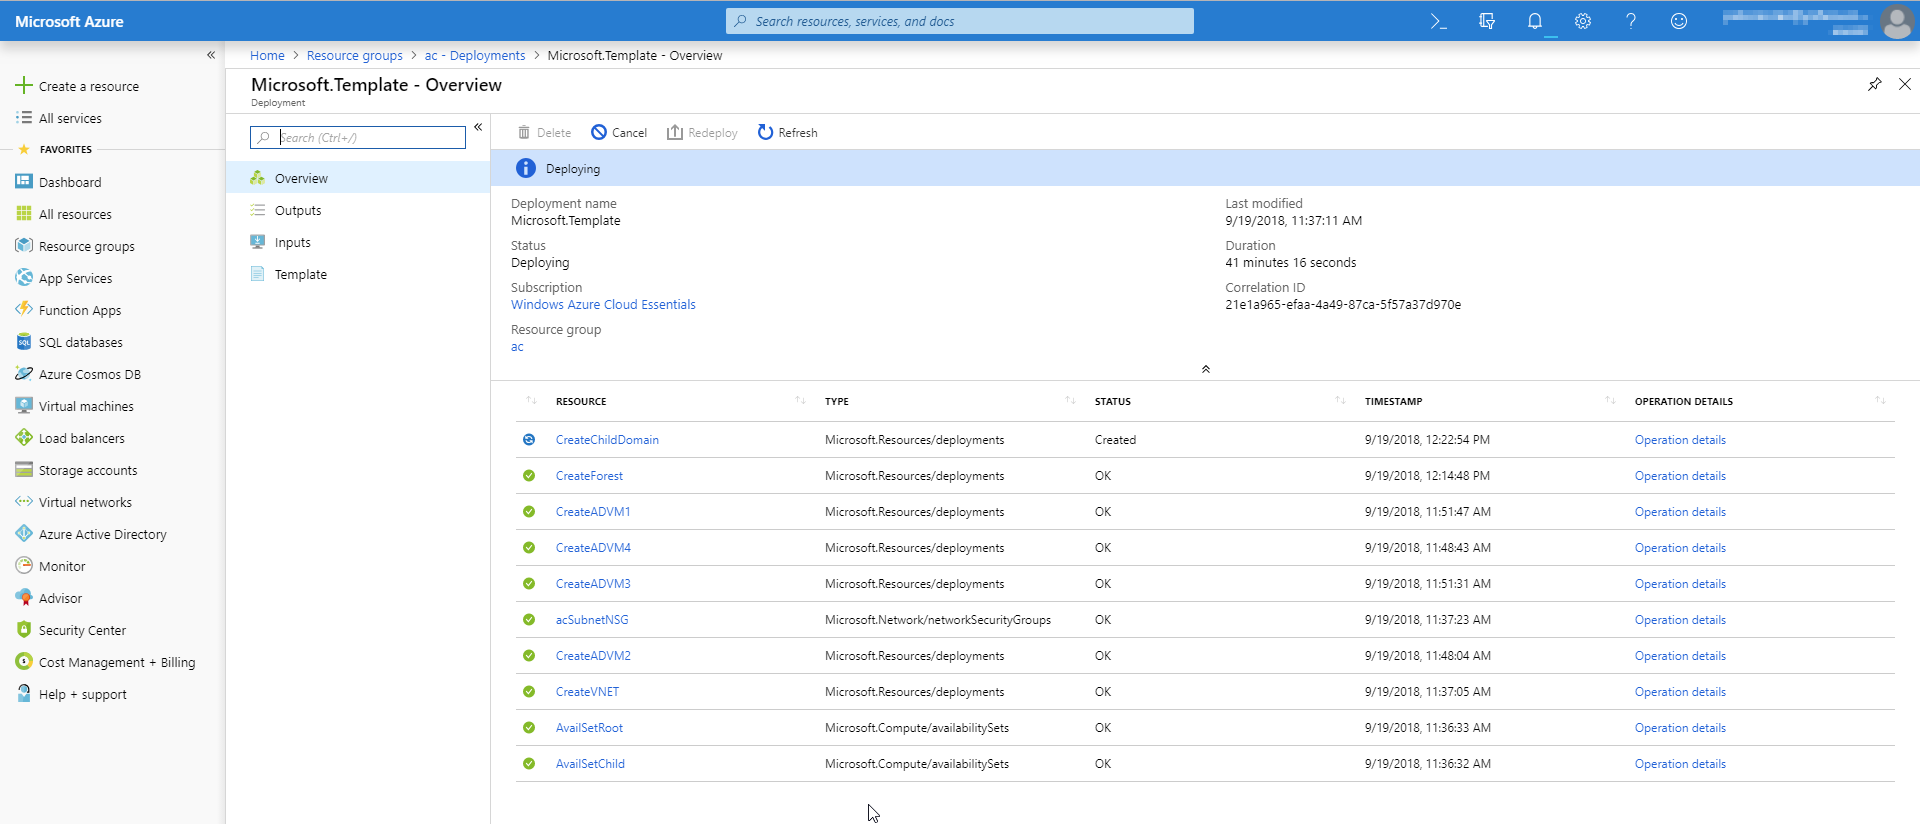Open Function Apps in sidebar
Screen dimensions: 1920x824
click(80, 310)
